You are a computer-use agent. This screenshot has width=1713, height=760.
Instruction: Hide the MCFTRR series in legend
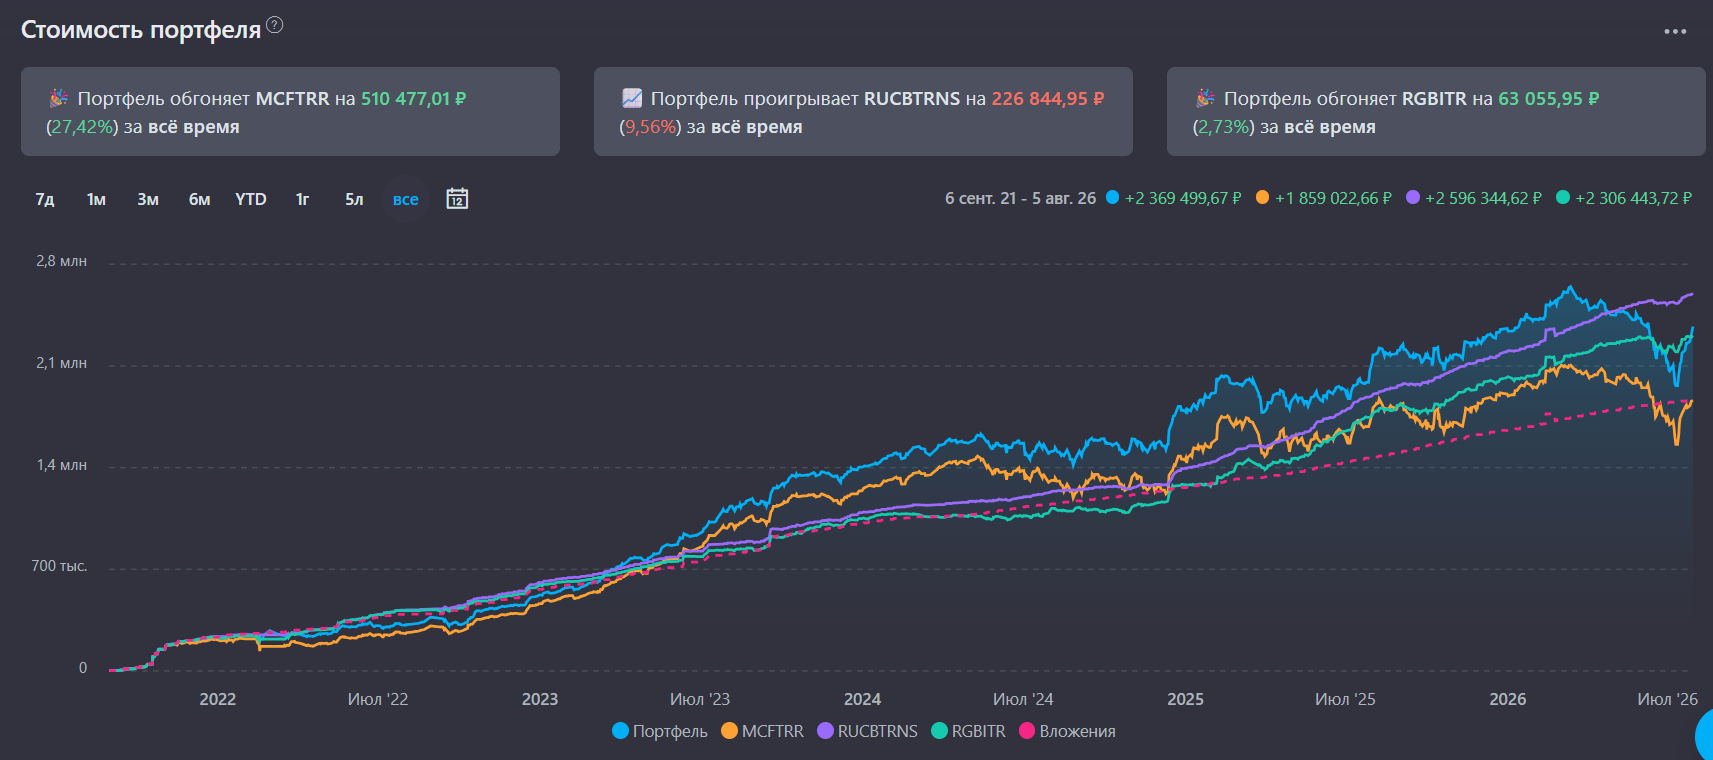pos(762,731)
